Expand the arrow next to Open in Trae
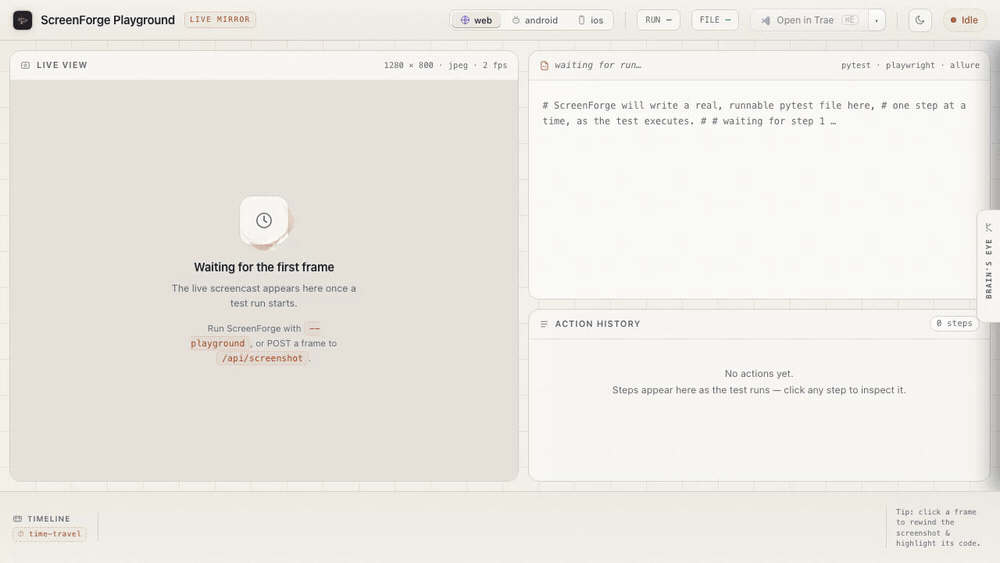Image resolution: width=1000 pixels, height=563 pixels. pos(876,20)
